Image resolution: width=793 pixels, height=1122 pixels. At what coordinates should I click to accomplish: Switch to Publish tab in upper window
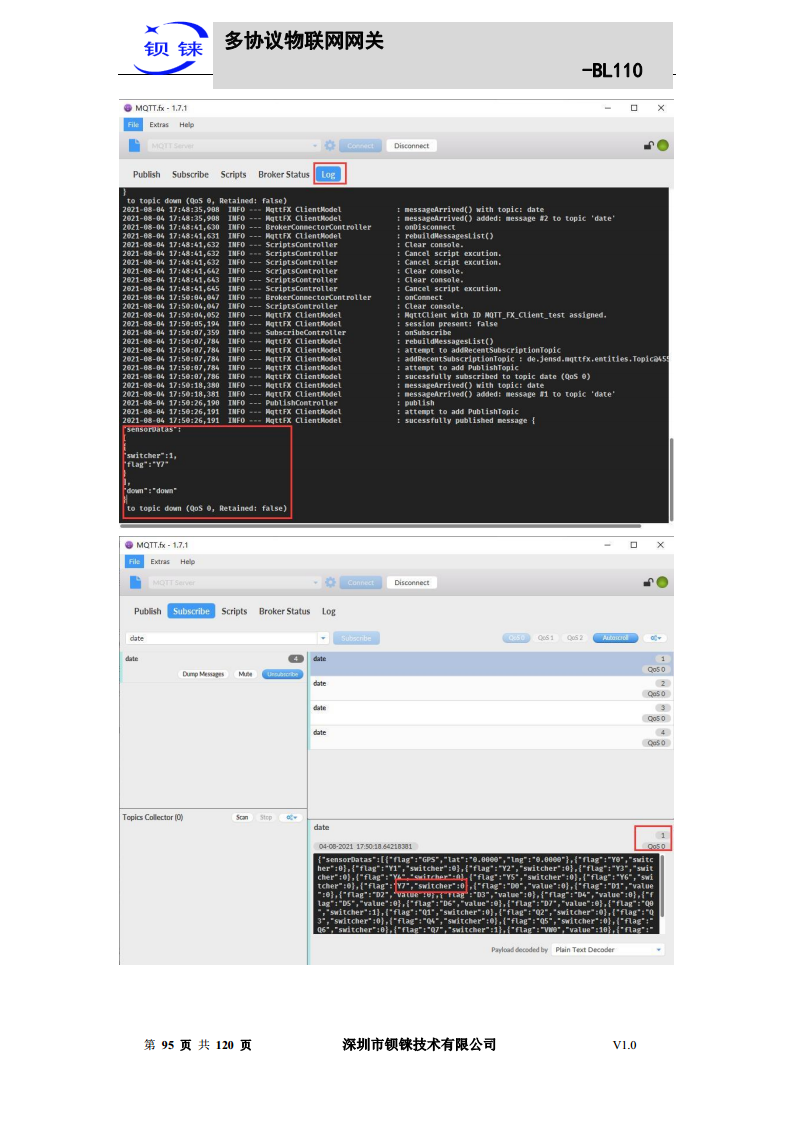[x=146, y=174]
